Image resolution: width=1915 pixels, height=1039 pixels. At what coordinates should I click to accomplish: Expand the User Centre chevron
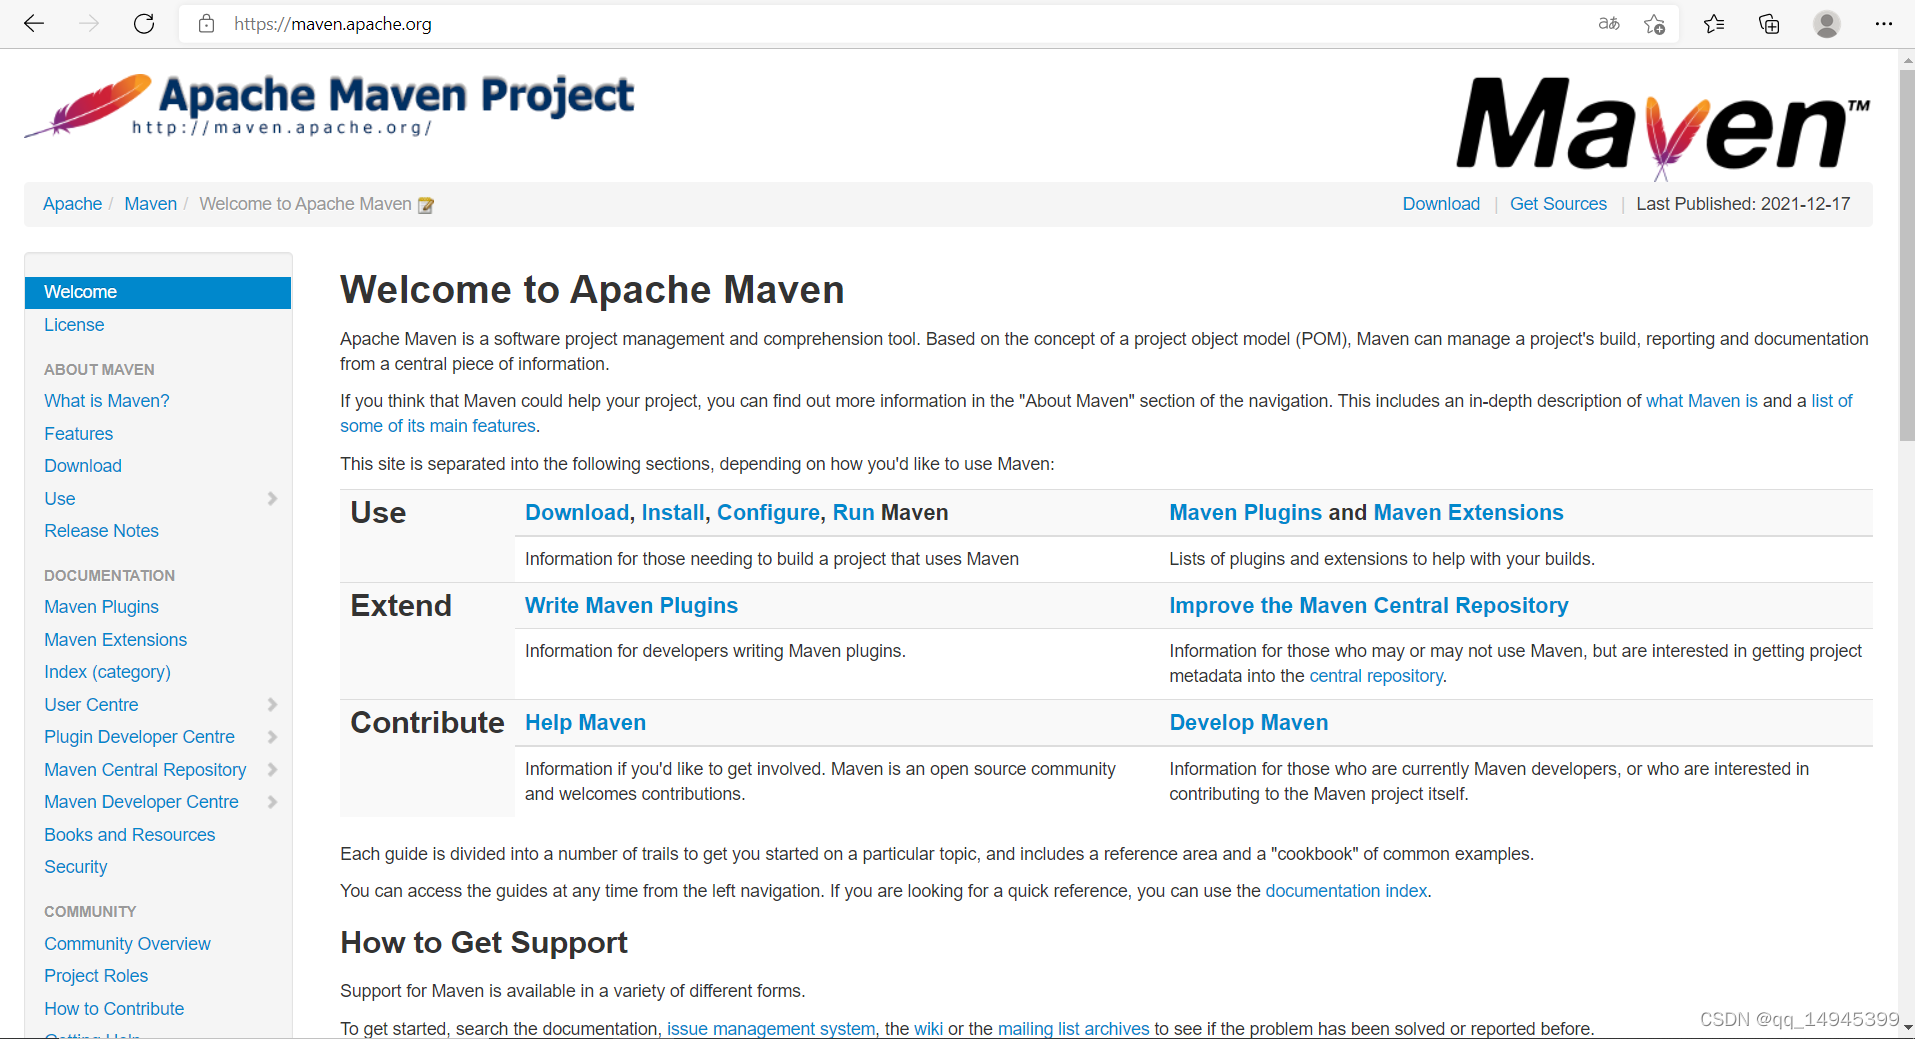click(272, 704)
